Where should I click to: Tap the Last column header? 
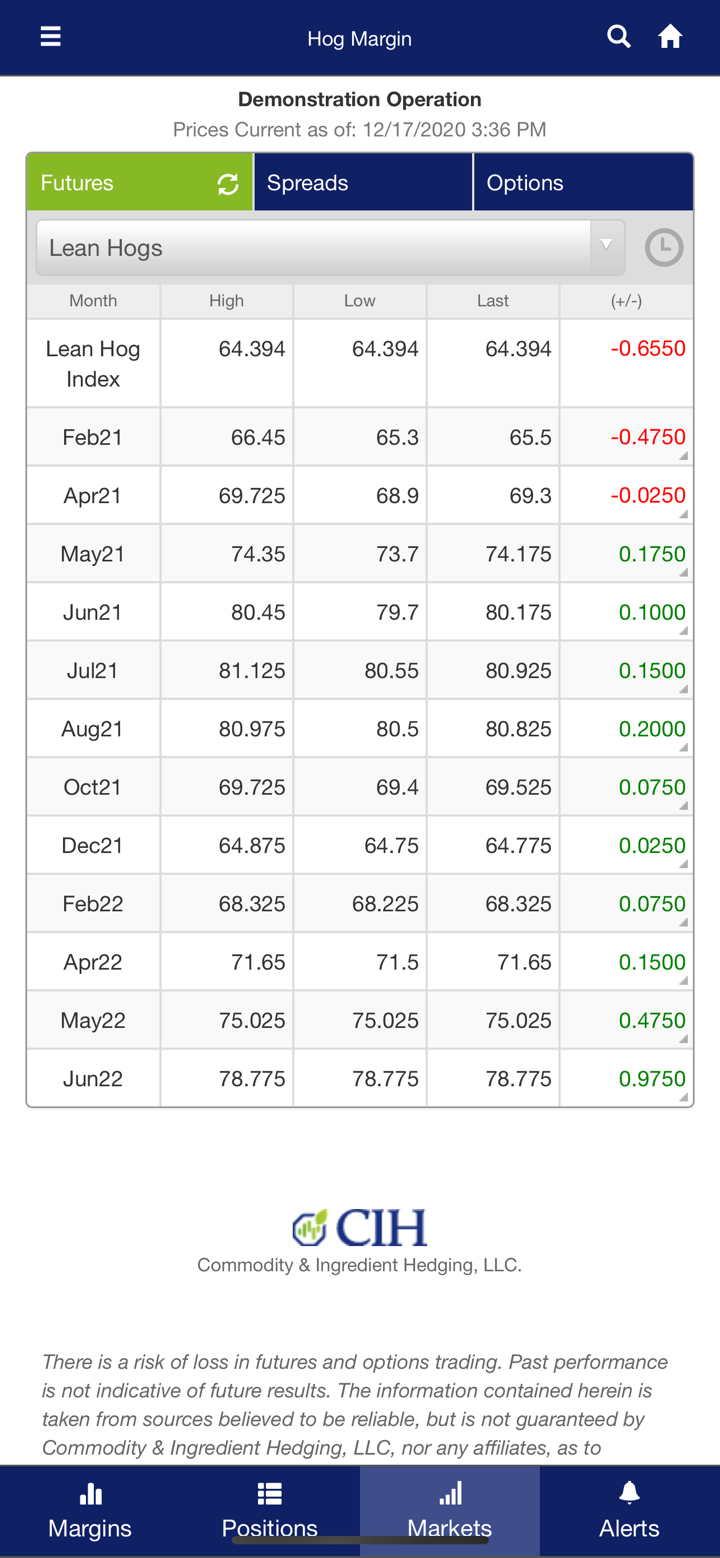(493, 301)
